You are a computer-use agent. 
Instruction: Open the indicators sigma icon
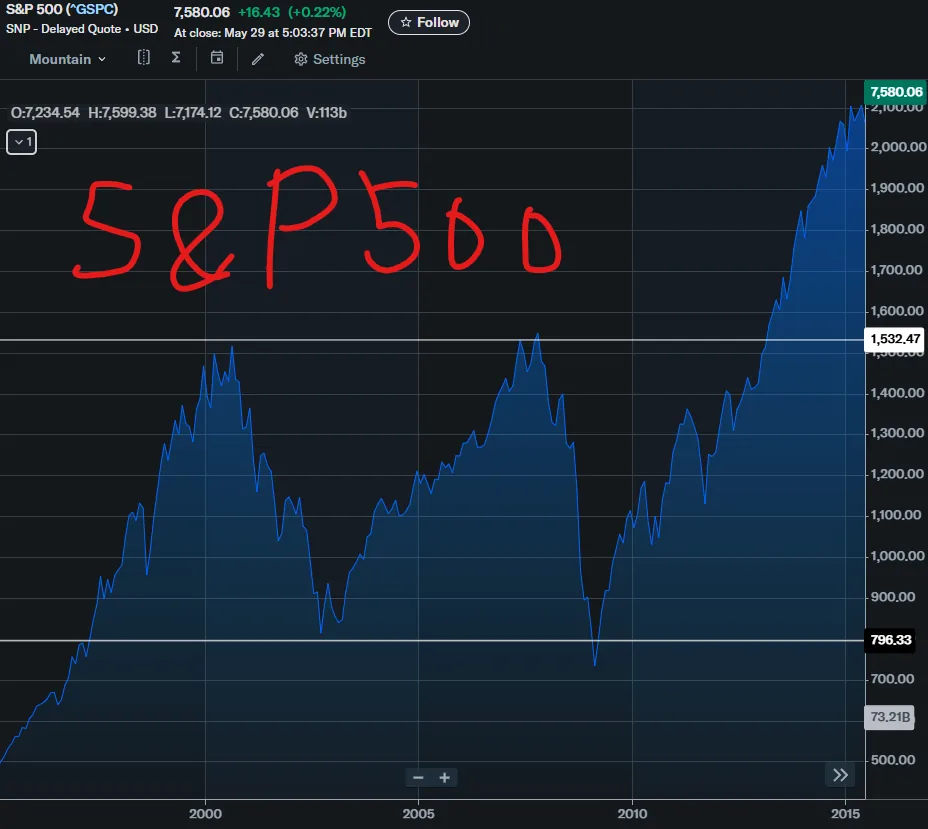[176, 57]
